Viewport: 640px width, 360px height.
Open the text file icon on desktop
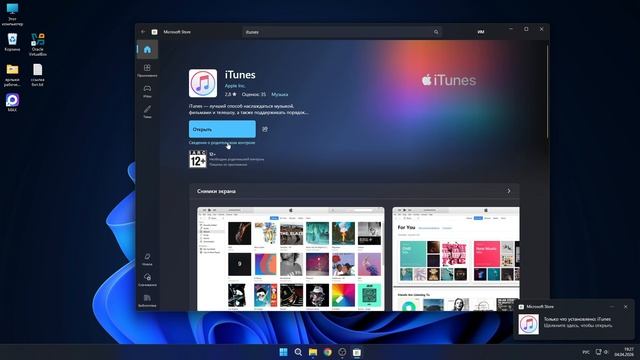(38, 75)
